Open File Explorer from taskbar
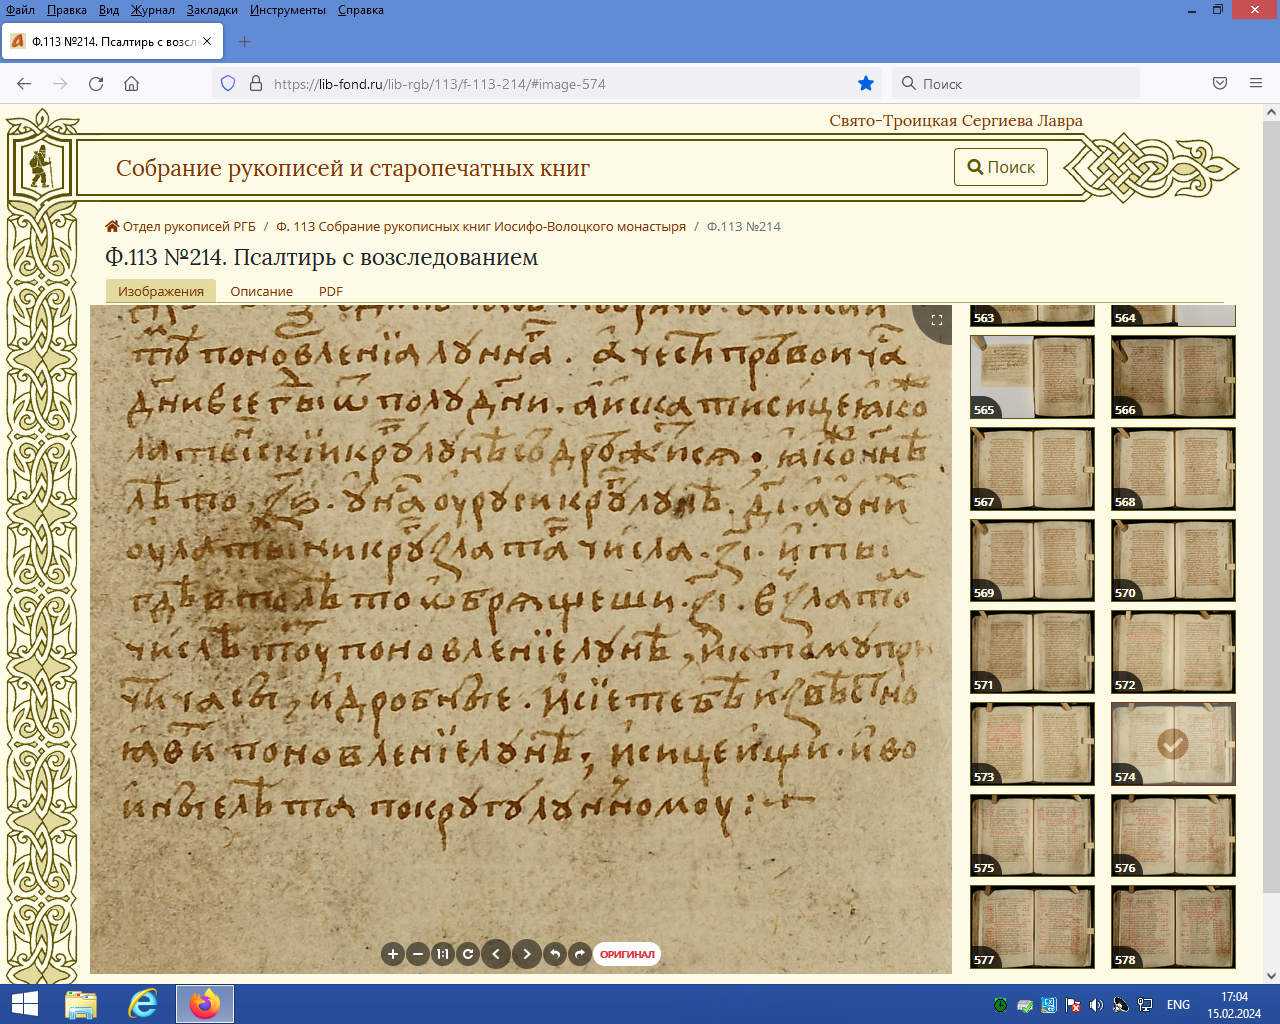This screenshot has width=1280, height=1024. pyautogui.click(x=81, y=1004)
